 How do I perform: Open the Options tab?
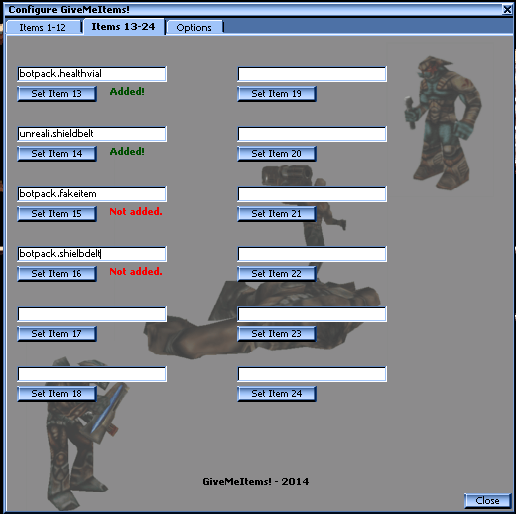pyautogui.click(x=195, y=27)
